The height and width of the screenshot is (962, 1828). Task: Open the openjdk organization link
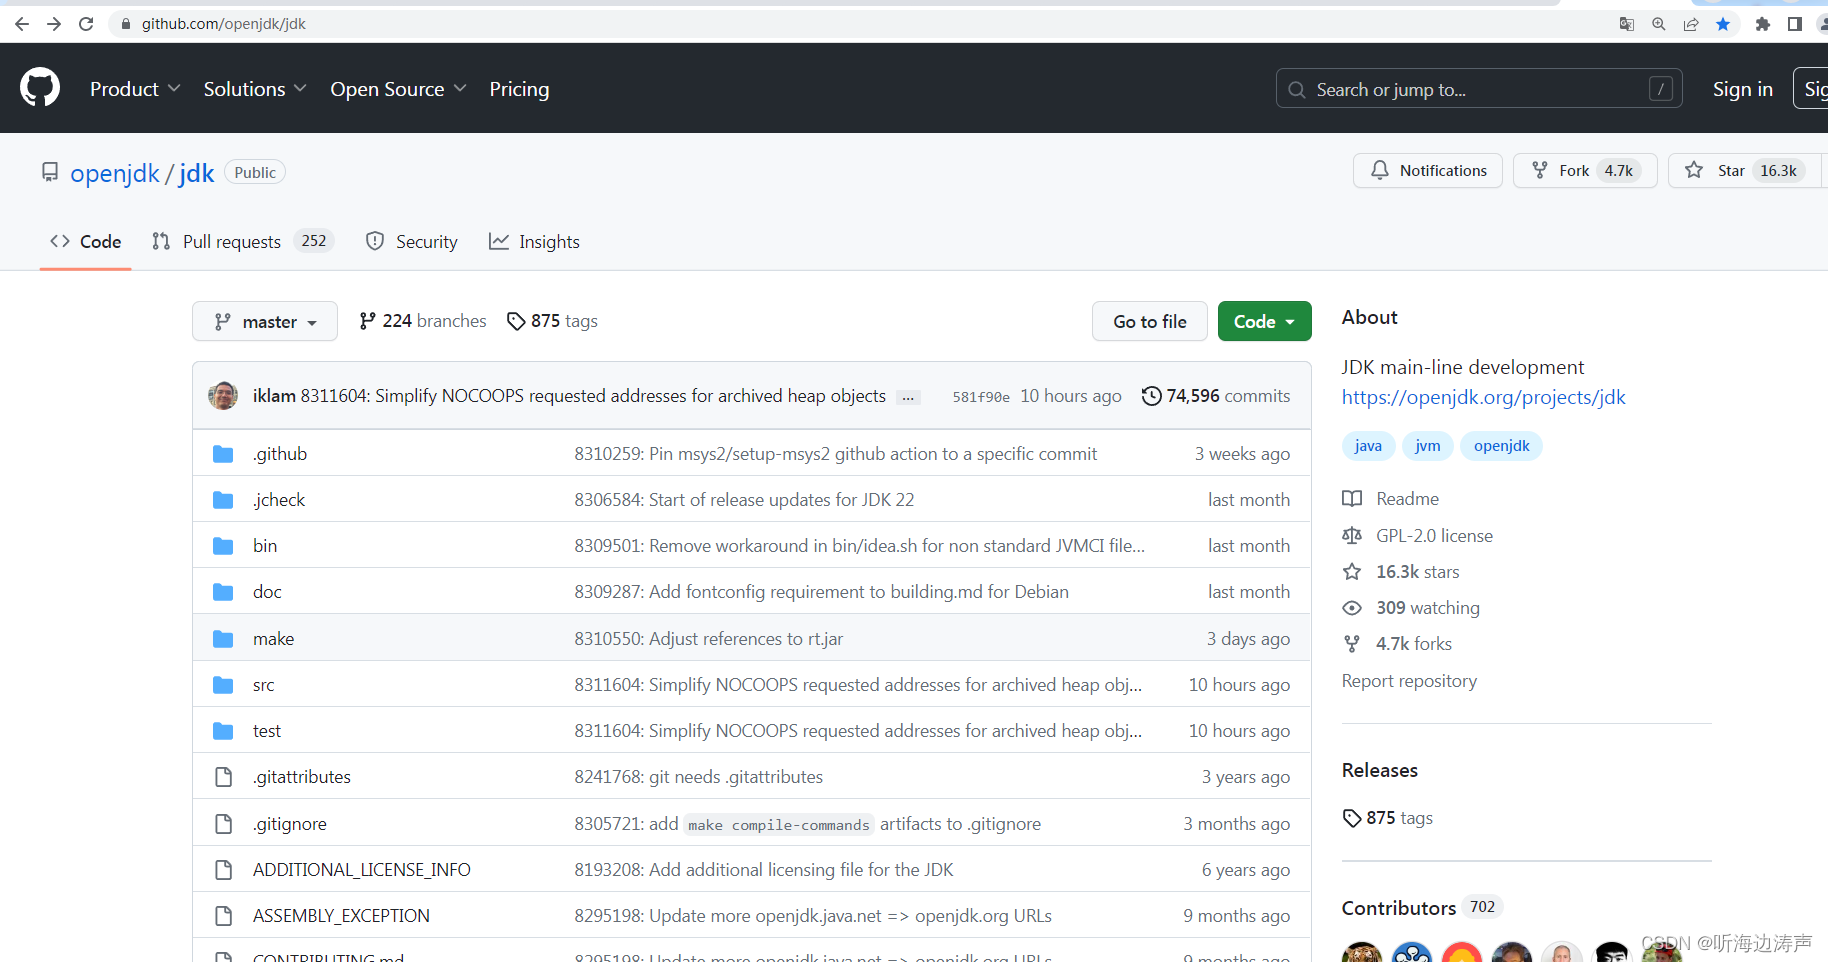pyautogui.click(x=115, y=173)
